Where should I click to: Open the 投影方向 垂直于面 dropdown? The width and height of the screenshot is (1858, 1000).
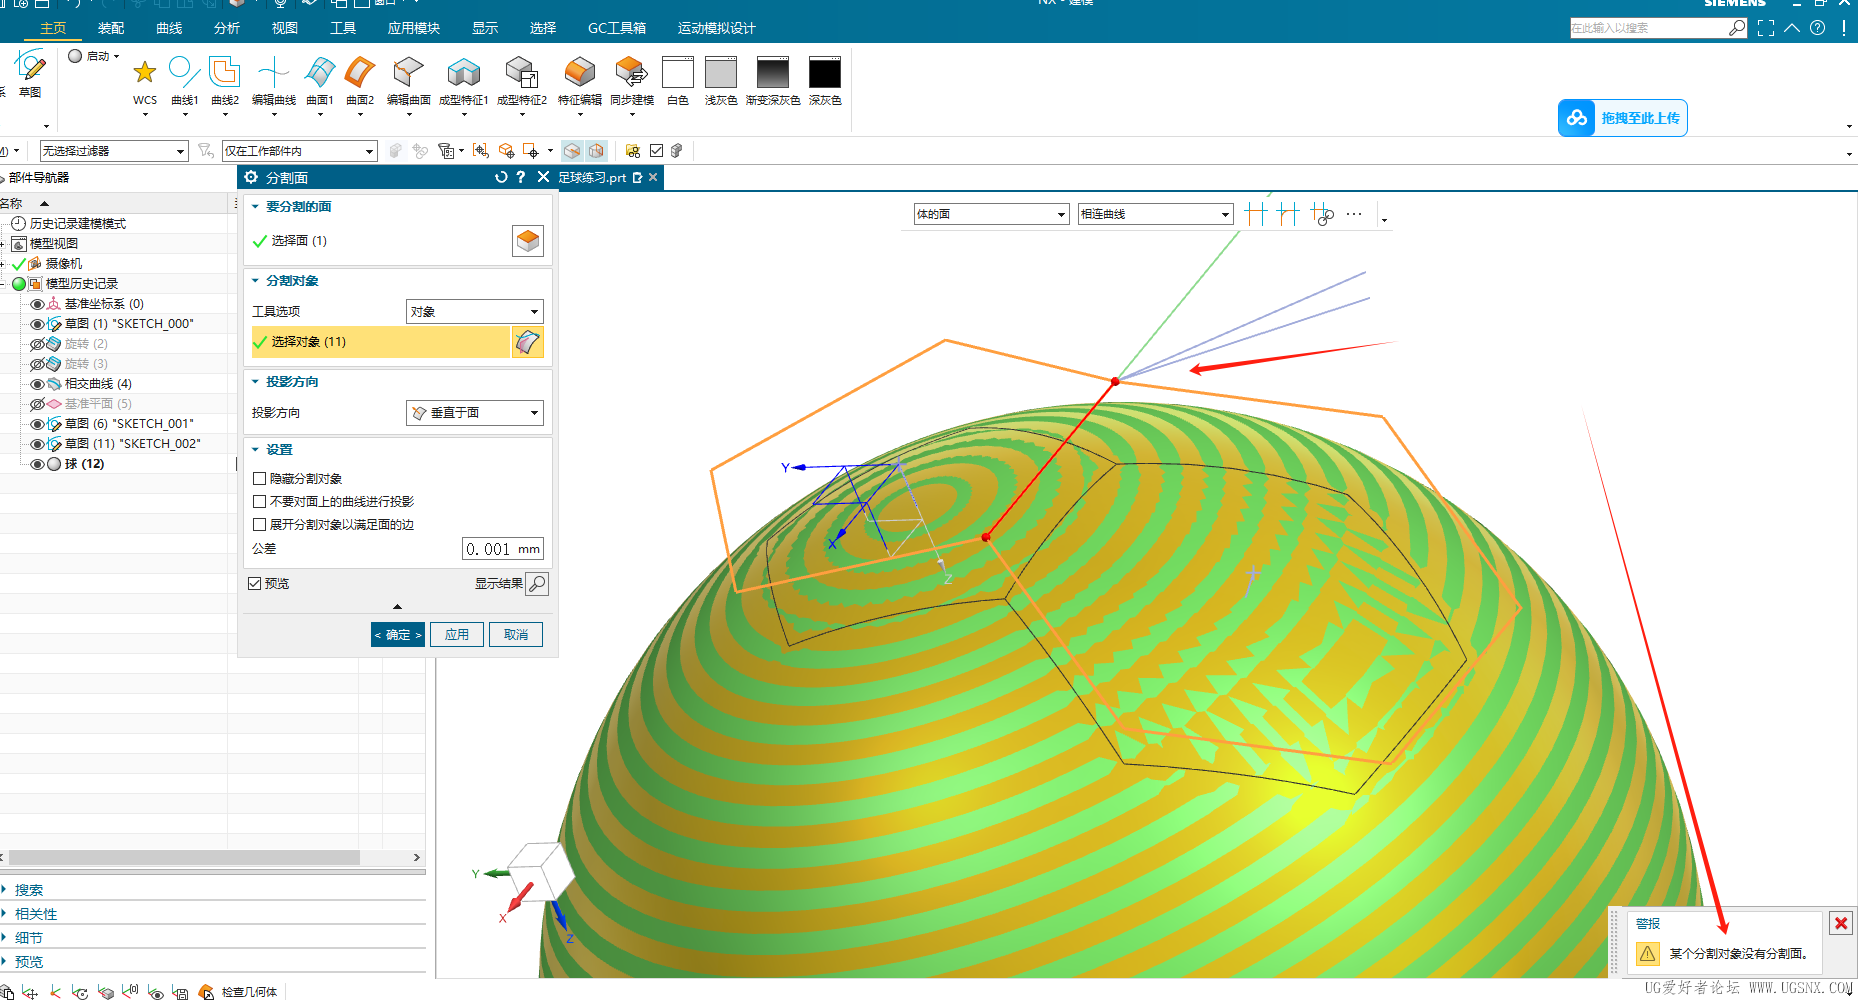pyautogui.click(x=475, y=412)
